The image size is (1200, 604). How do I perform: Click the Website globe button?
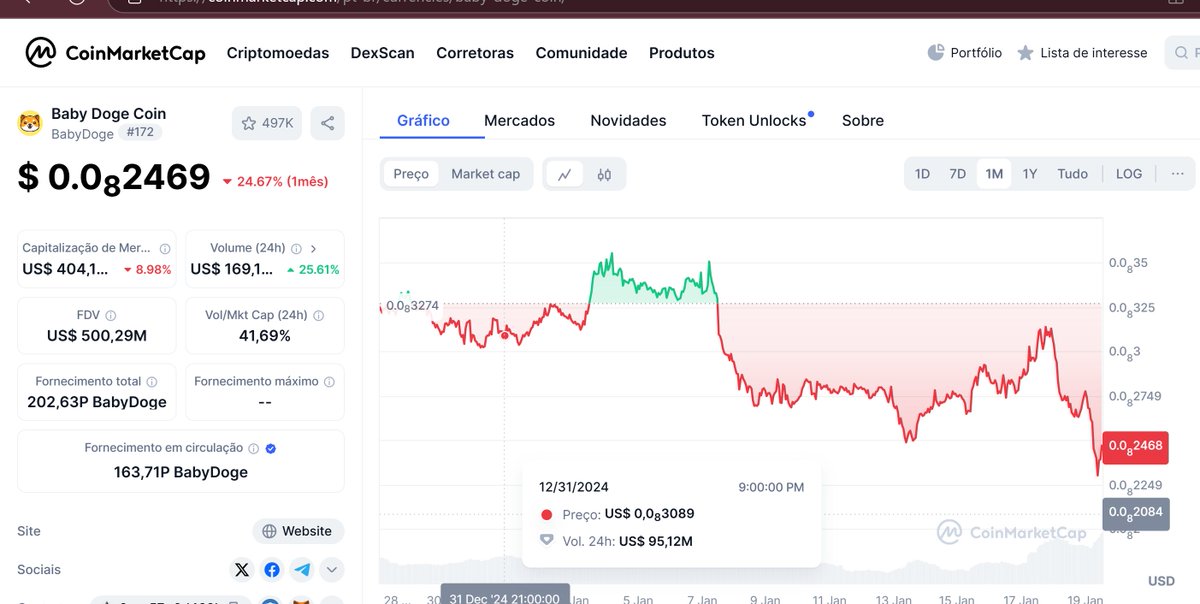coord(298,531)
